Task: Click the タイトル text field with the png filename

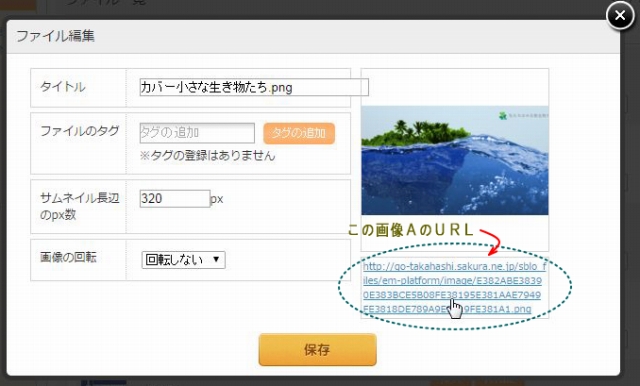Action: [x=254, y=87]
